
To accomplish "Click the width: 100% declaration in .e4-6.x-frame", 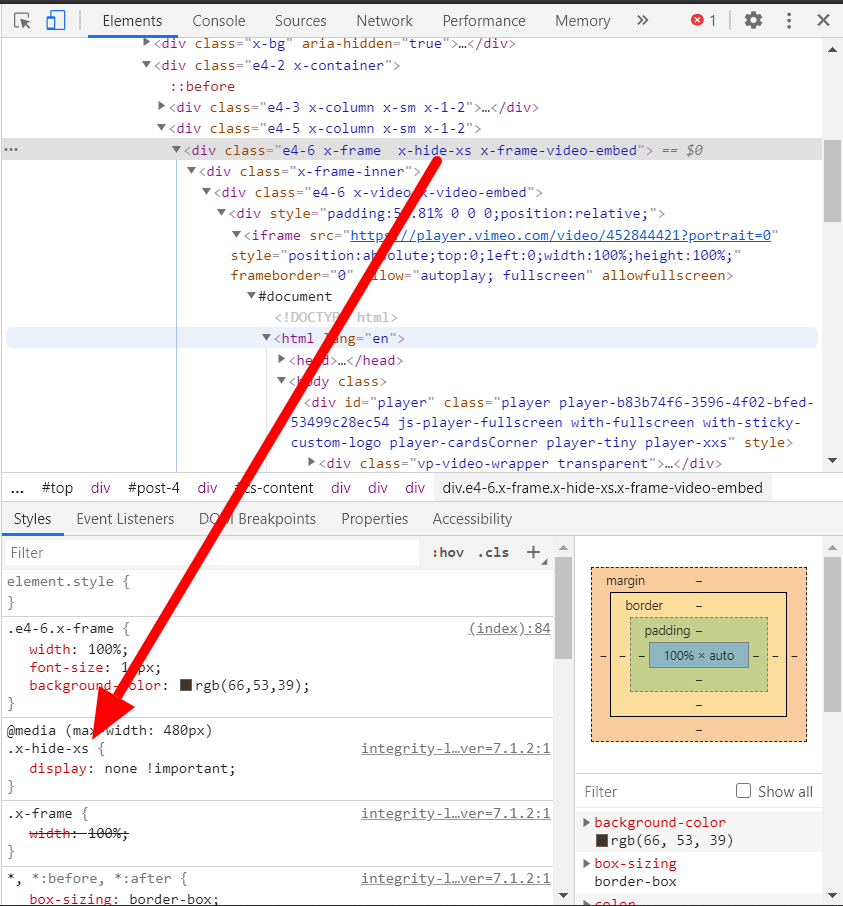I will pyautogui.click(x=79, y=649).
